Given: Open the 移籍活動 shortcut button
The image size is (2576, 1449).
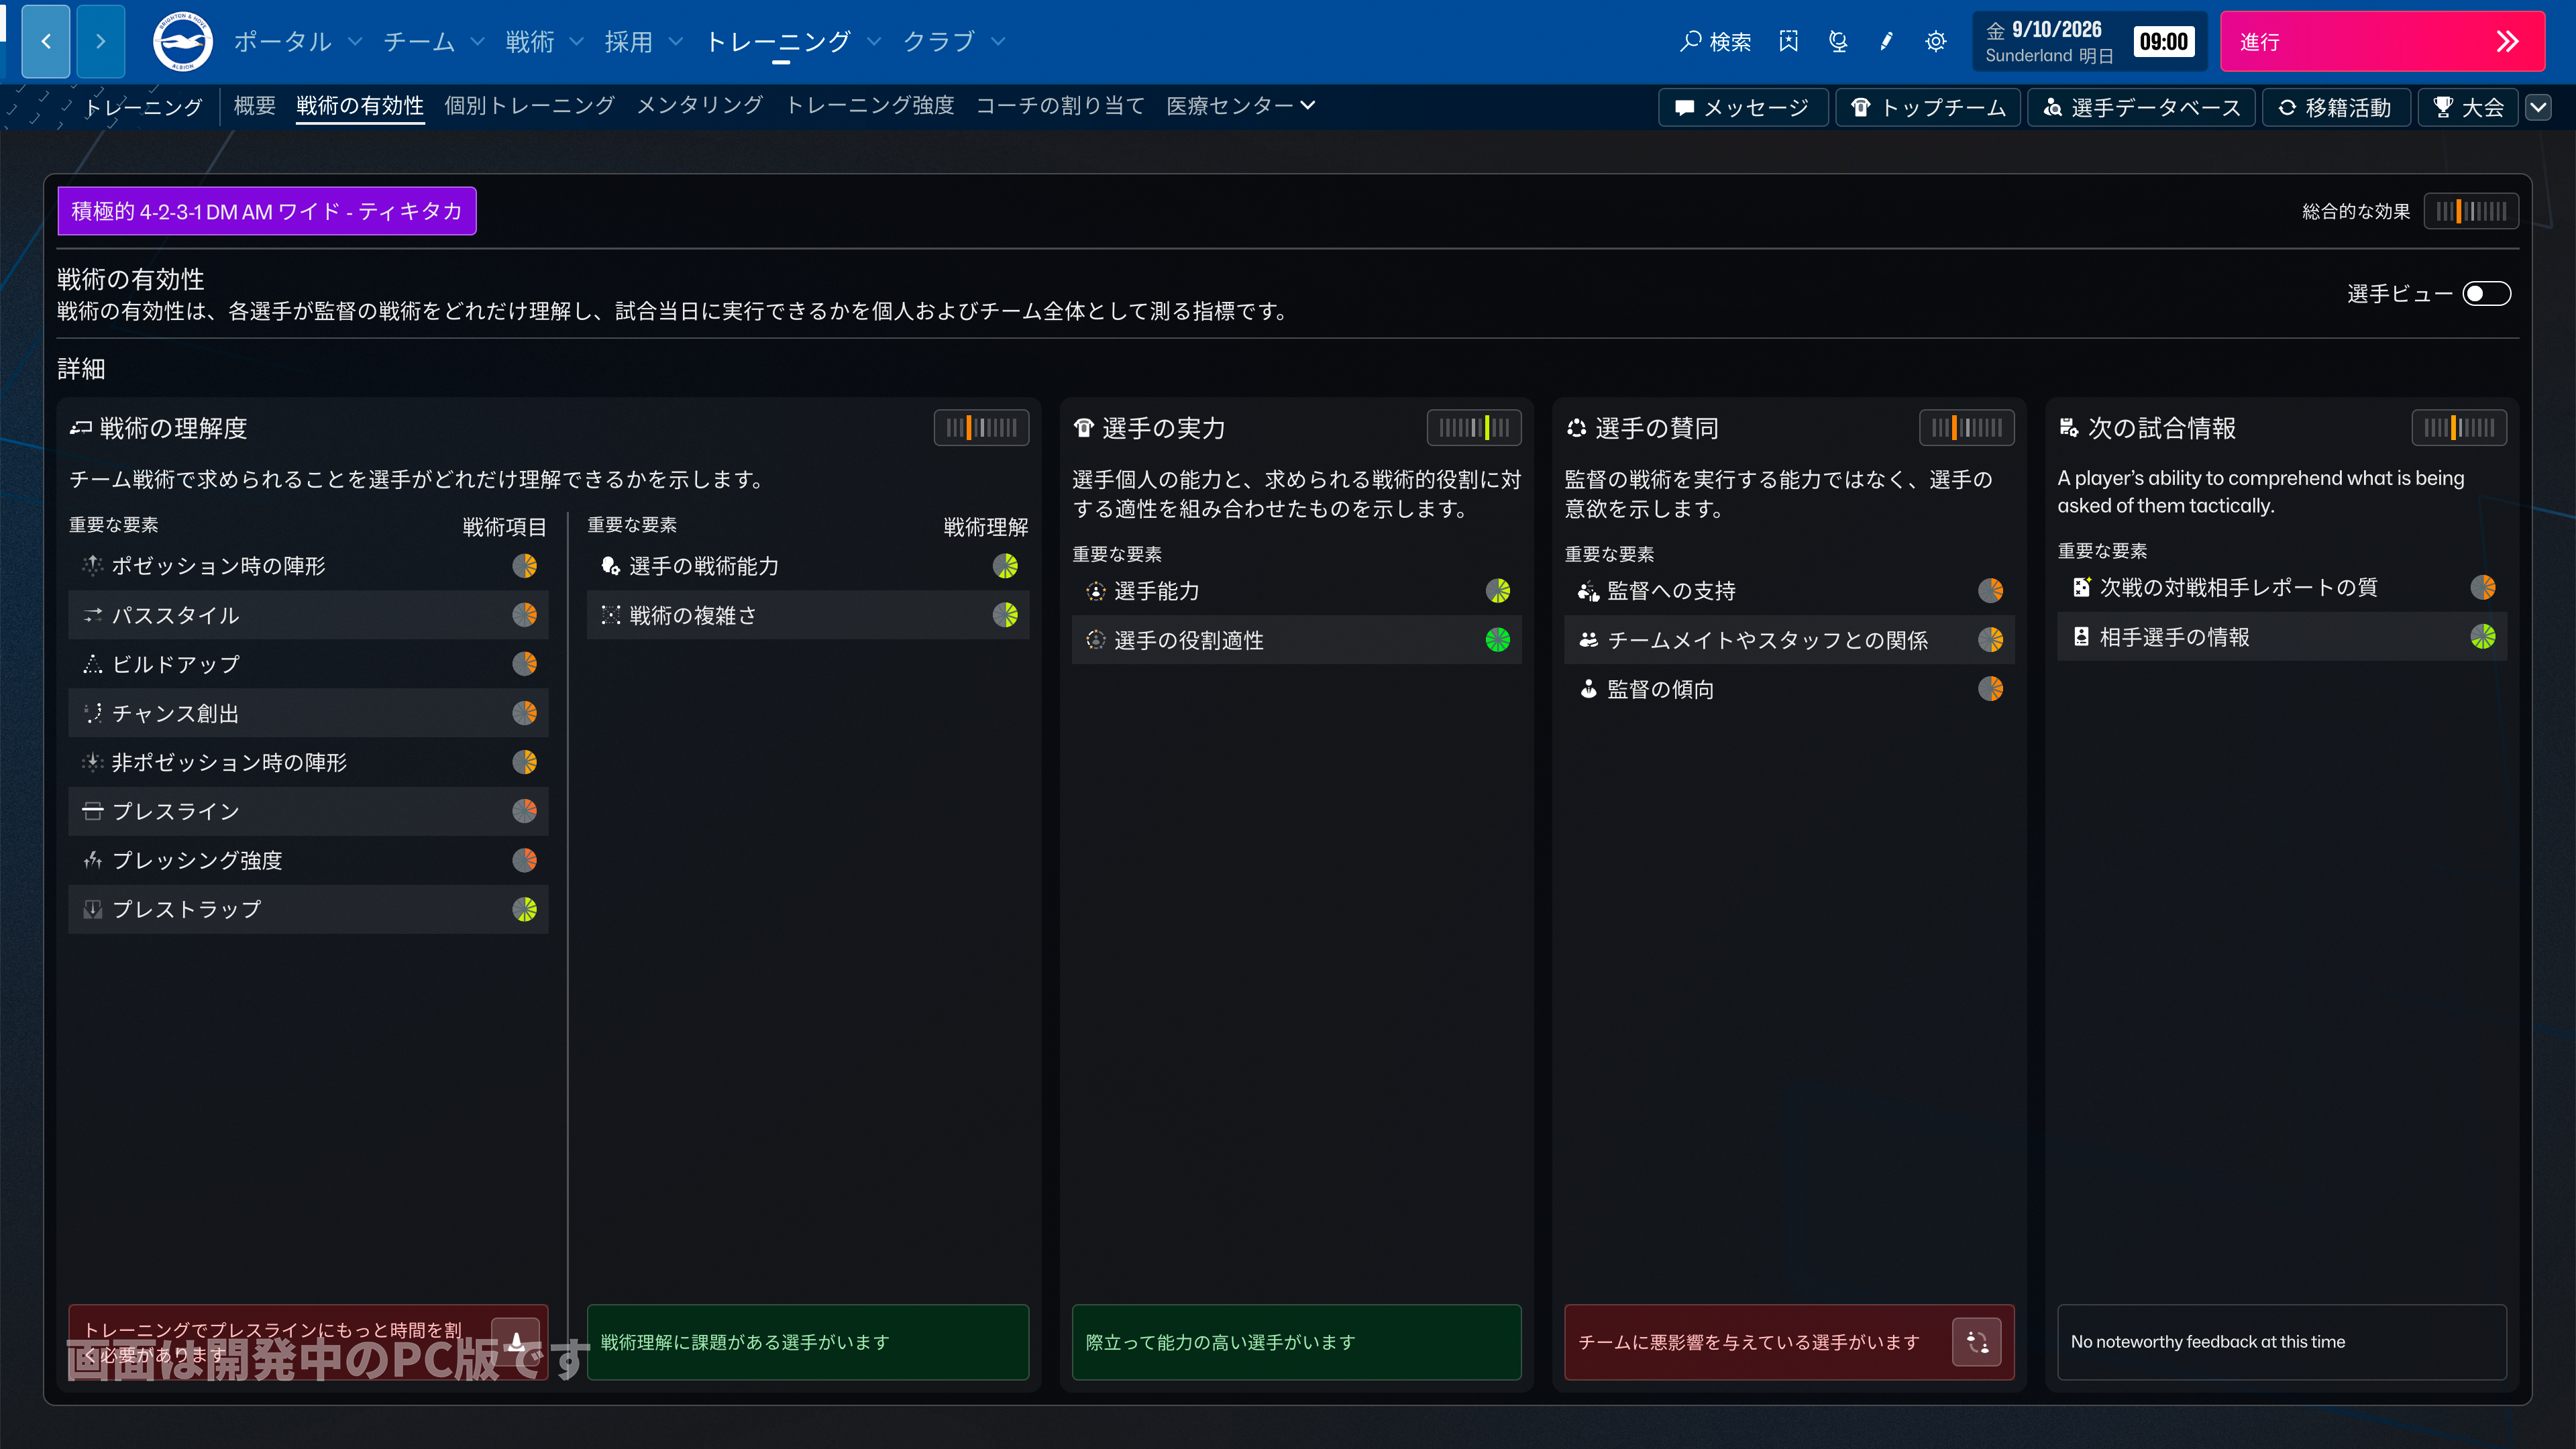Looking at the screenshot, I should pos(2336,107).
